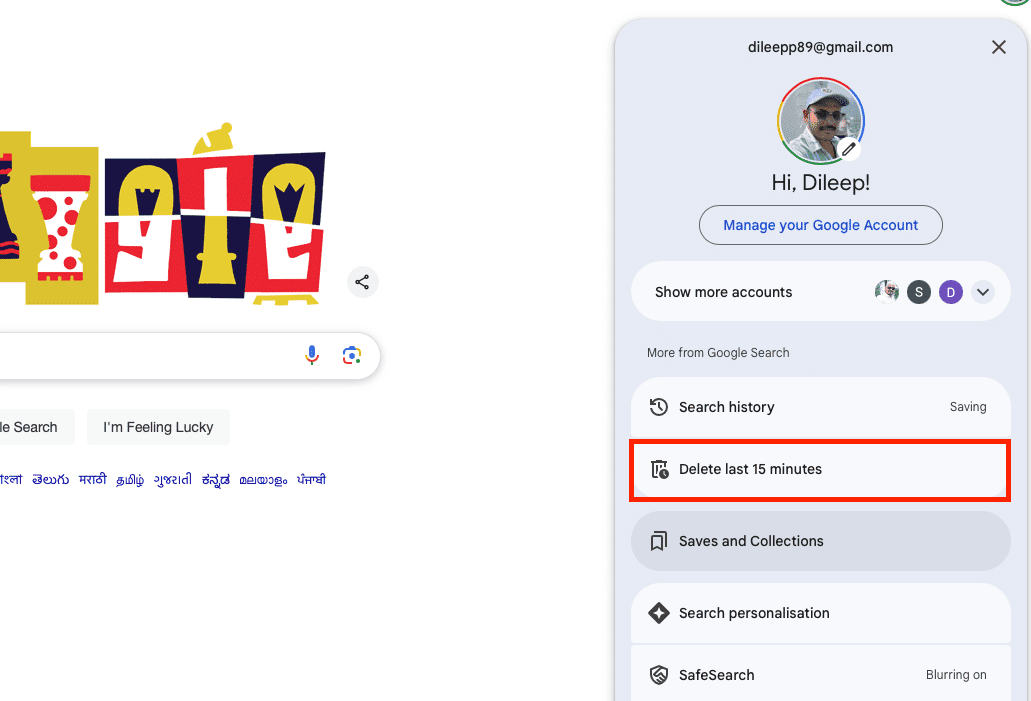Select the purple D account avatar

(951, 292)
